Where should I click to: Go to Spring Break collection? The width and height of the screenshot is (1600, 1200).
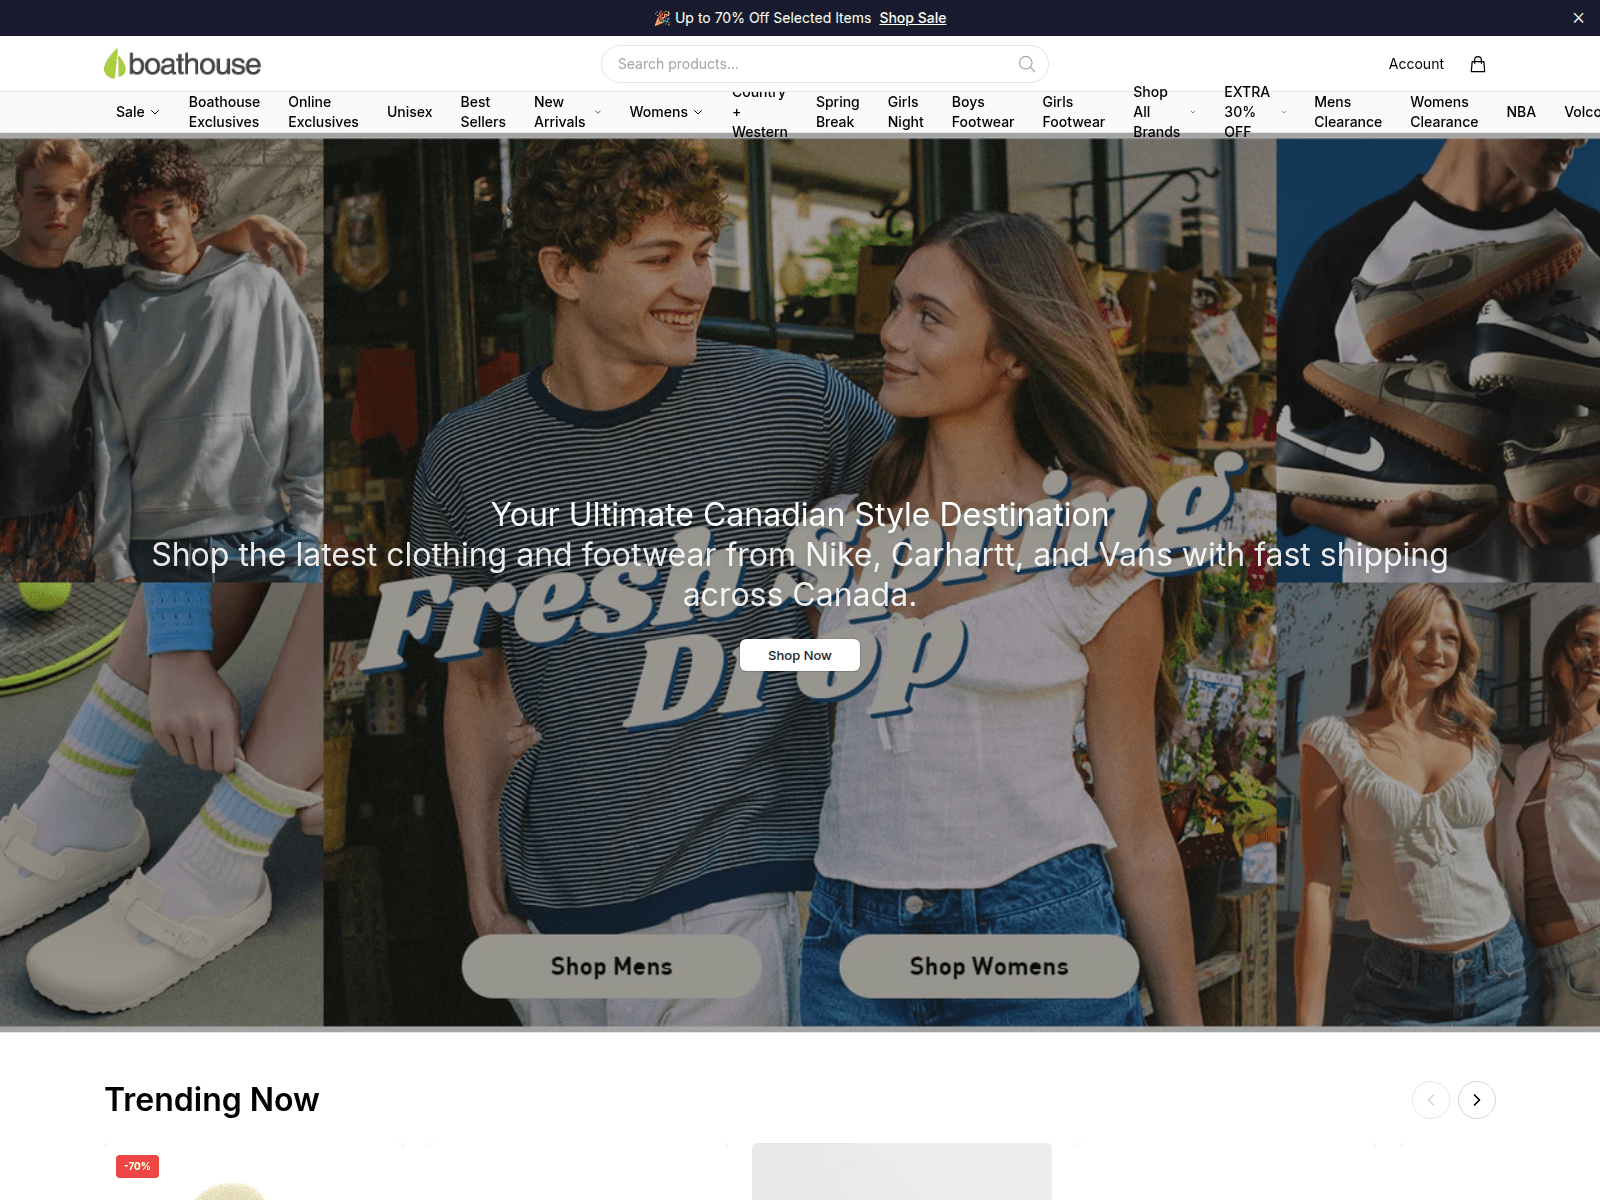click(838, 112)
